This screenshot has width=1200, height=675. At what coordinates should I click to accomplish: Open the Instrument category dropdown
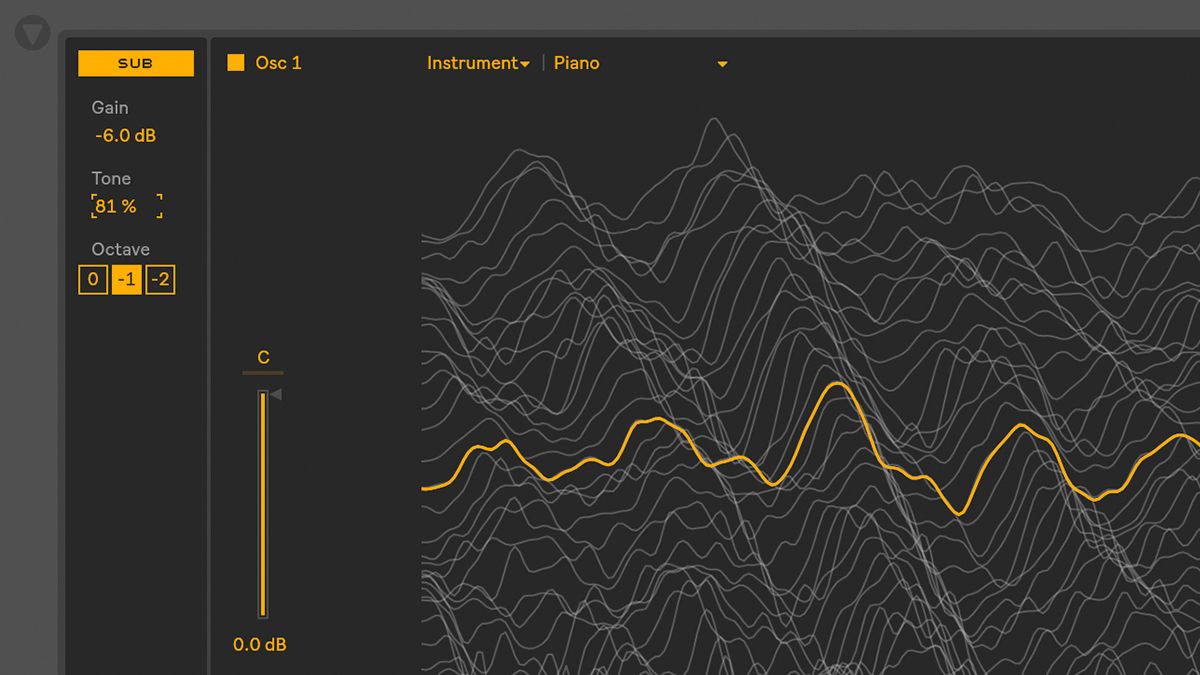(x=477, y=62)
